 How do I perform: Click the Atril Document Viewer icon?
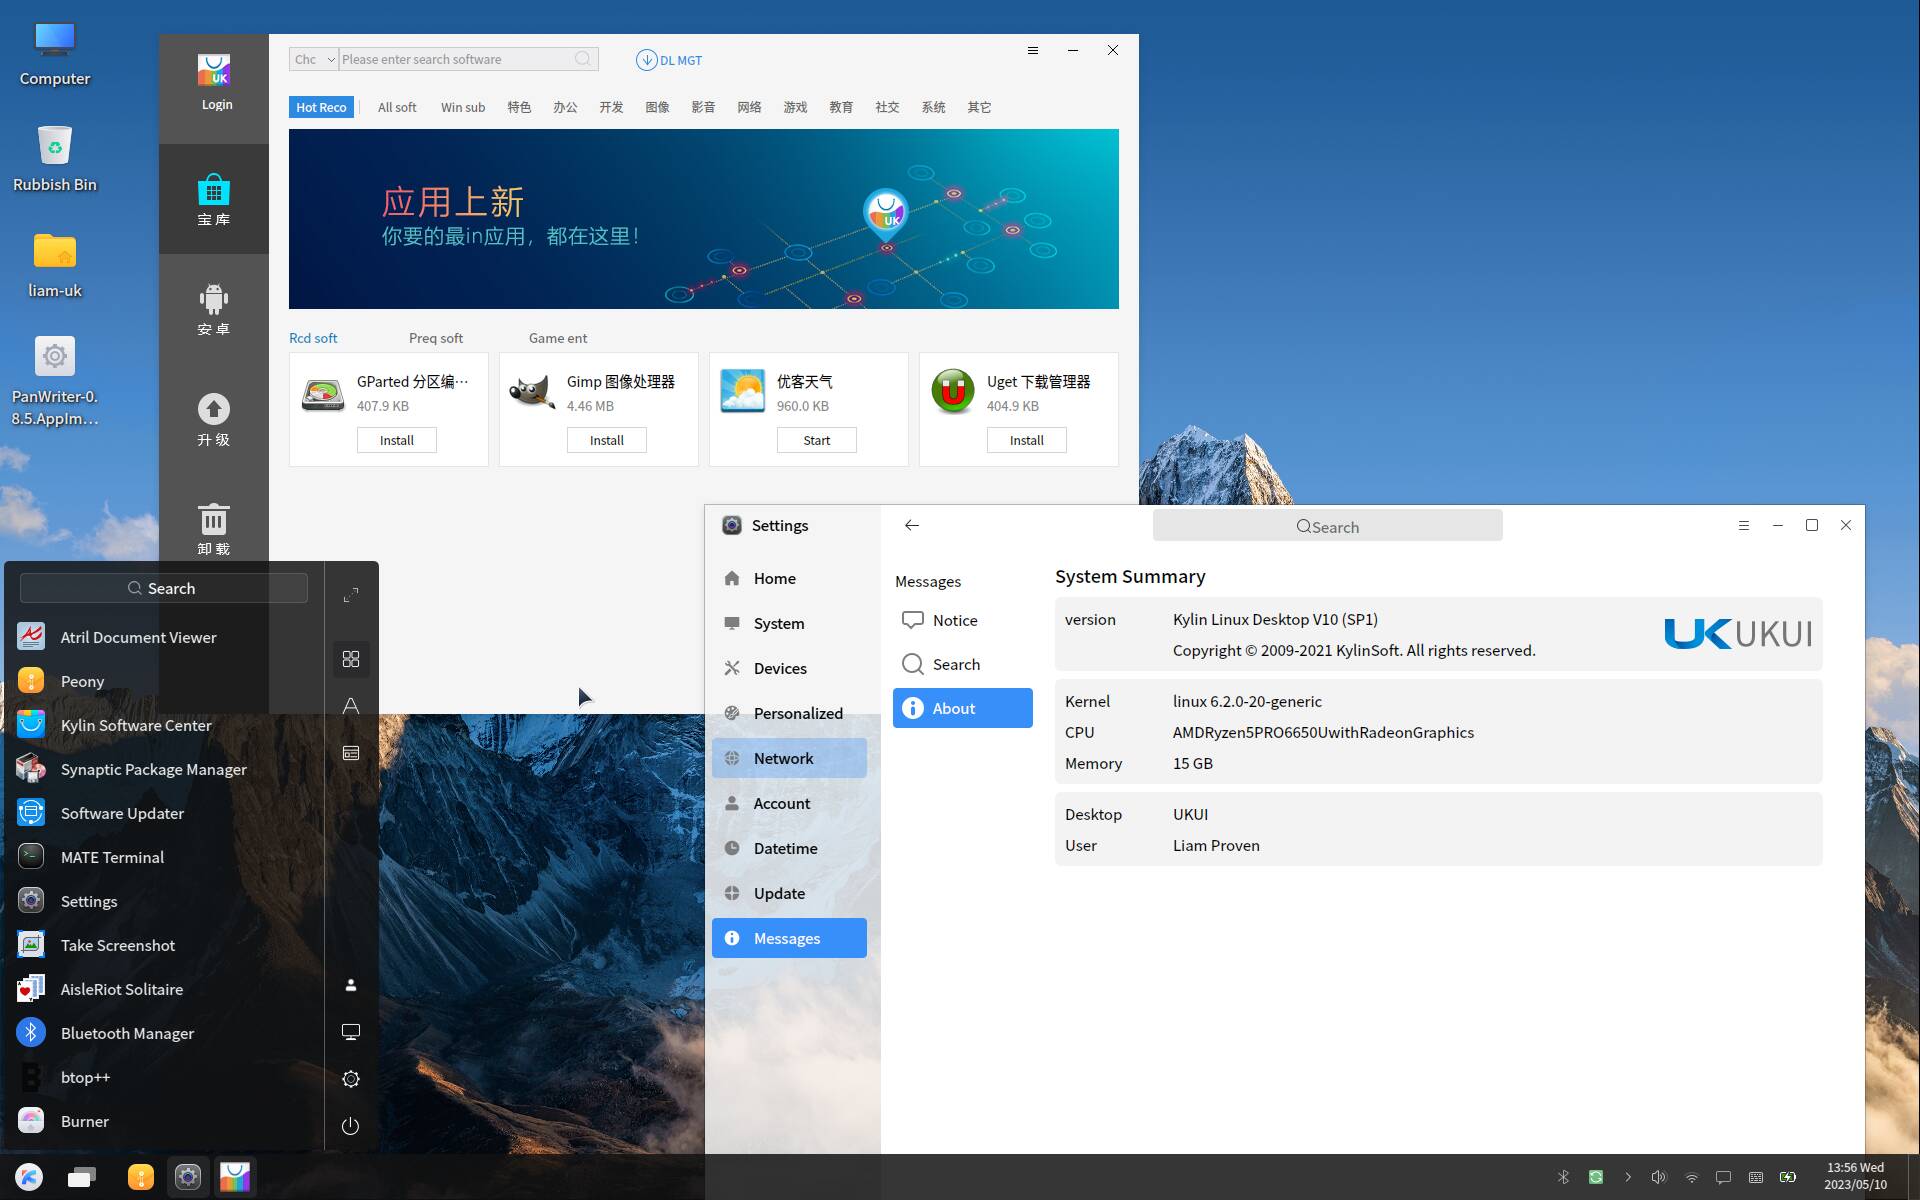pyautogui.click(x=32, y=636)
